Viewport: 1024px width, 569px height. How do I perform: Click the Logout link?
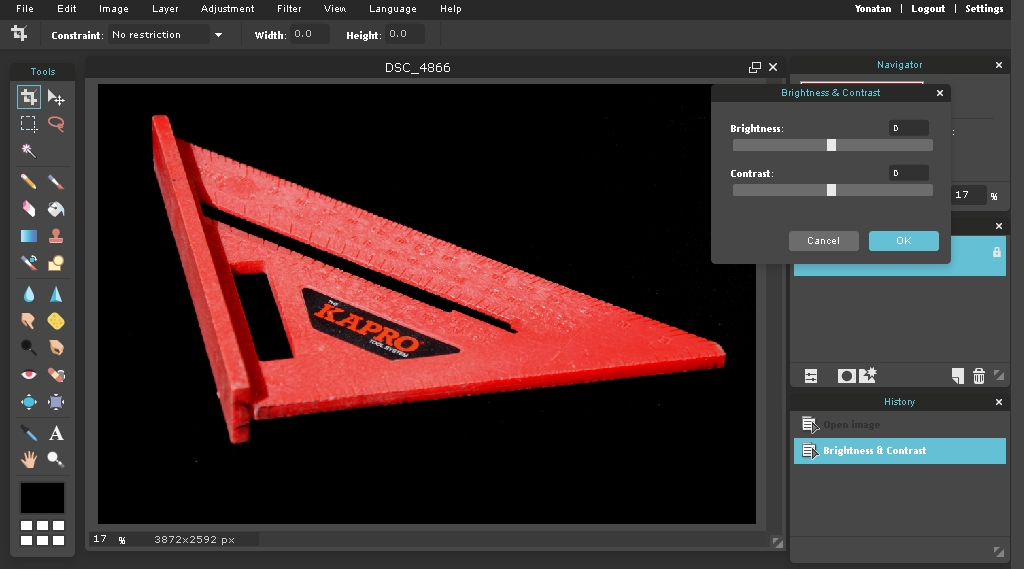pyautogui.click(x=928, y=8)
